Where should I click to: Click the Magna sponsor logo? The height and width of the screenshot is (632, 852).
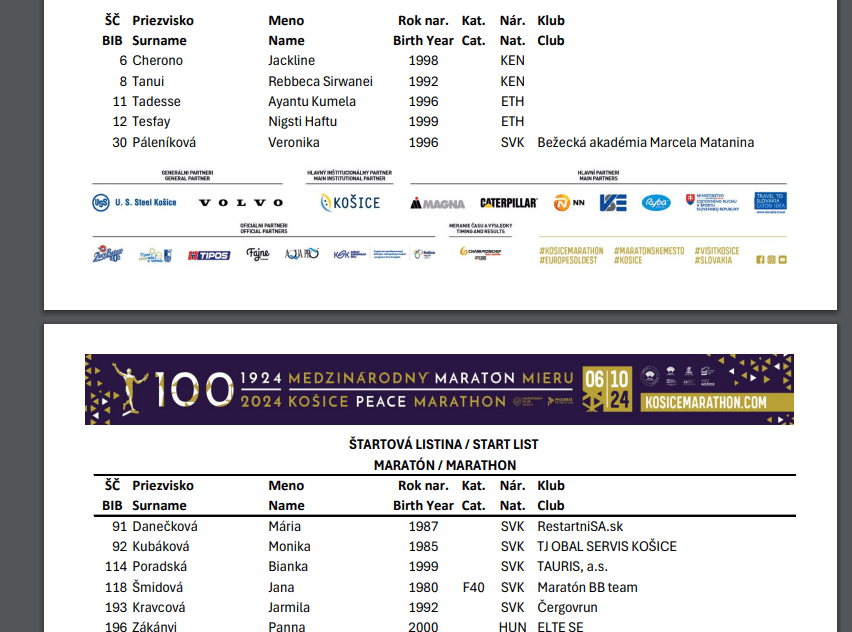(x=437, y=203)
